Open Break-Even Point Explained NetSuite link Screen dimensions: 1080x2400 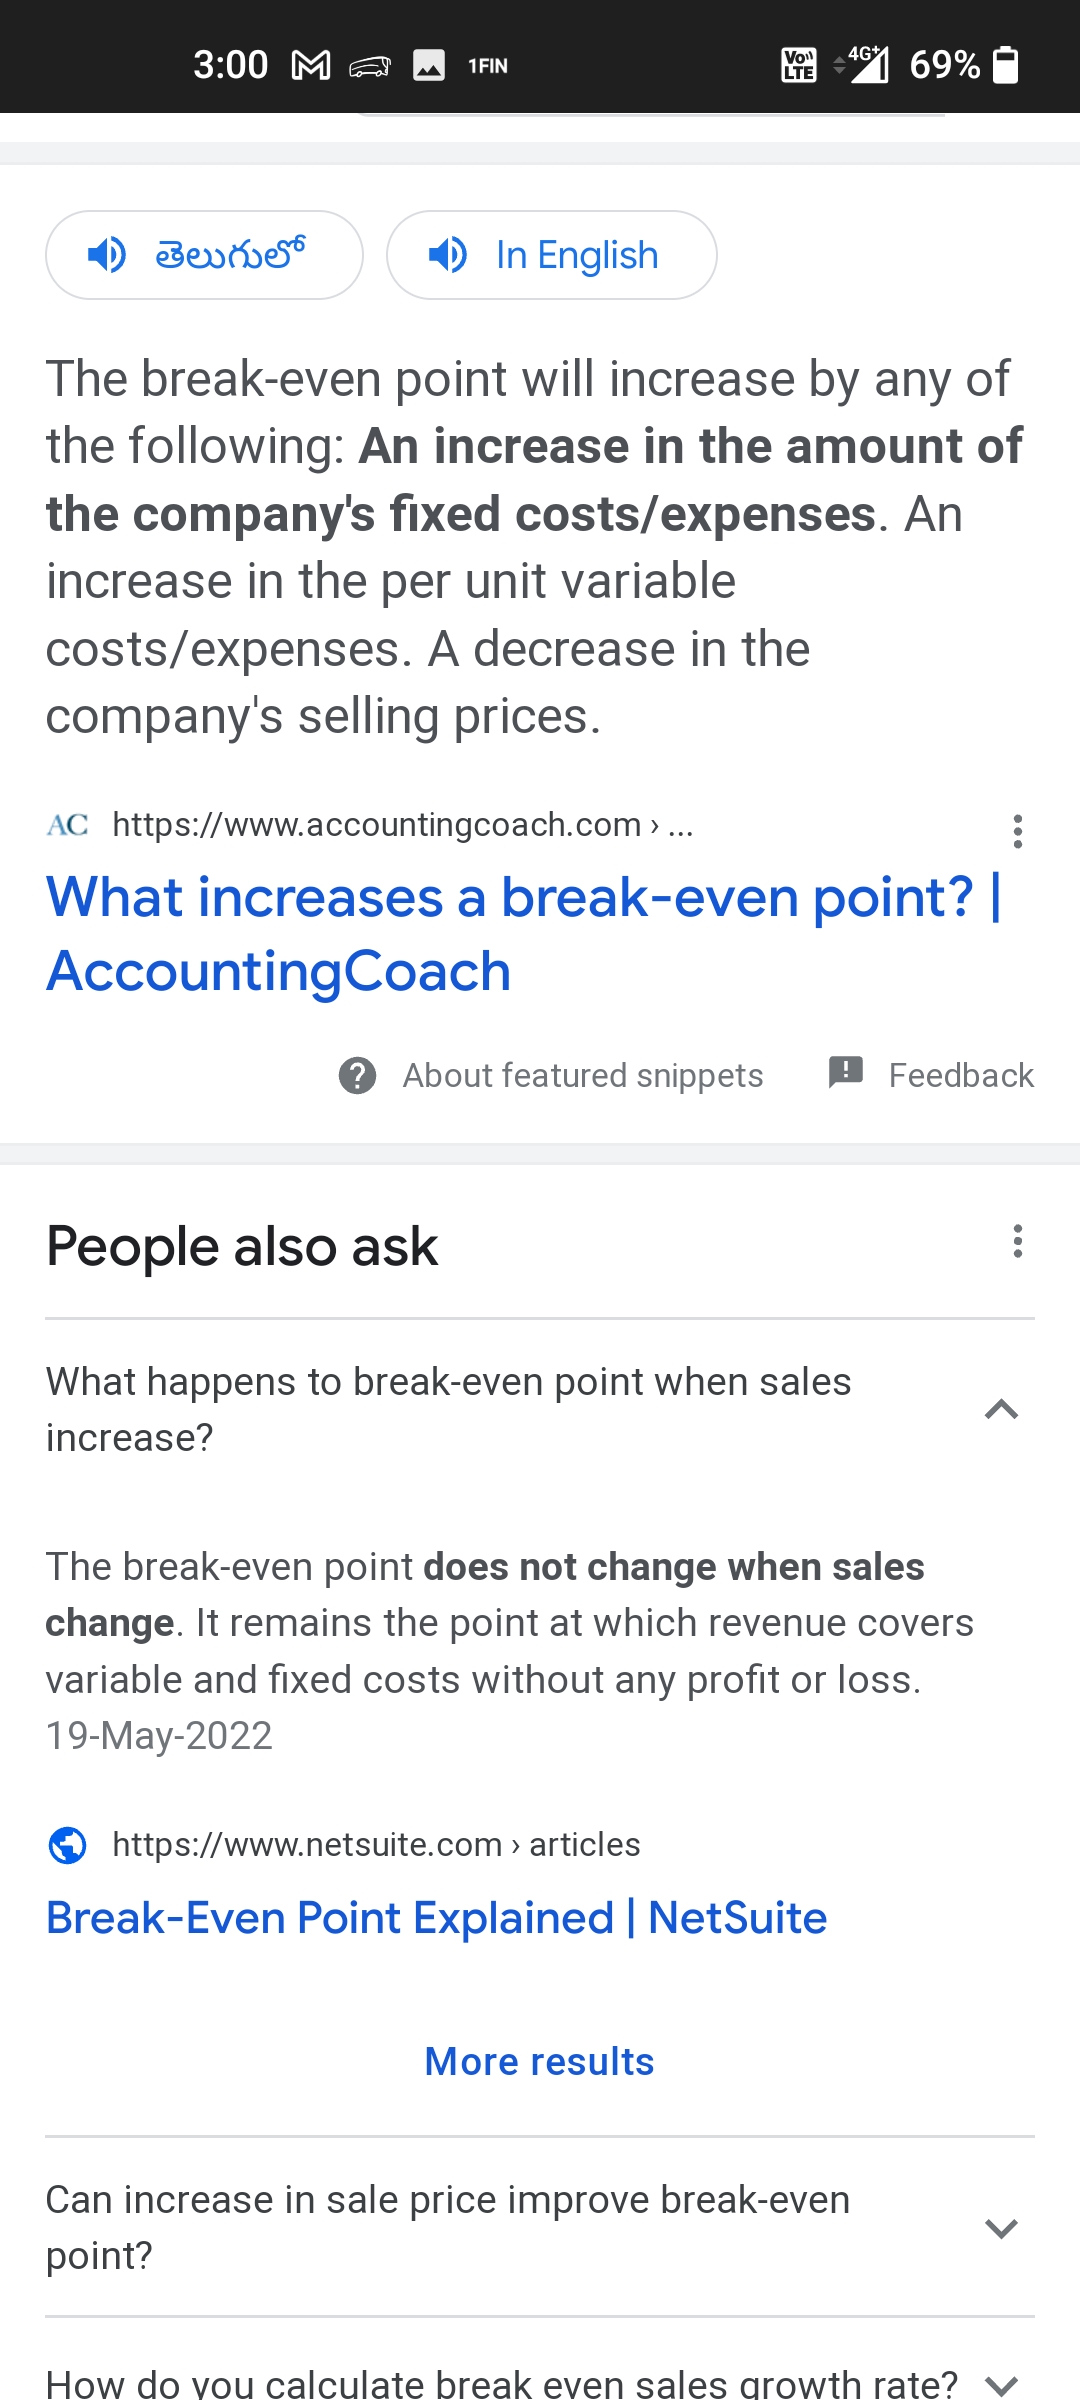(x=436, y=1918)
